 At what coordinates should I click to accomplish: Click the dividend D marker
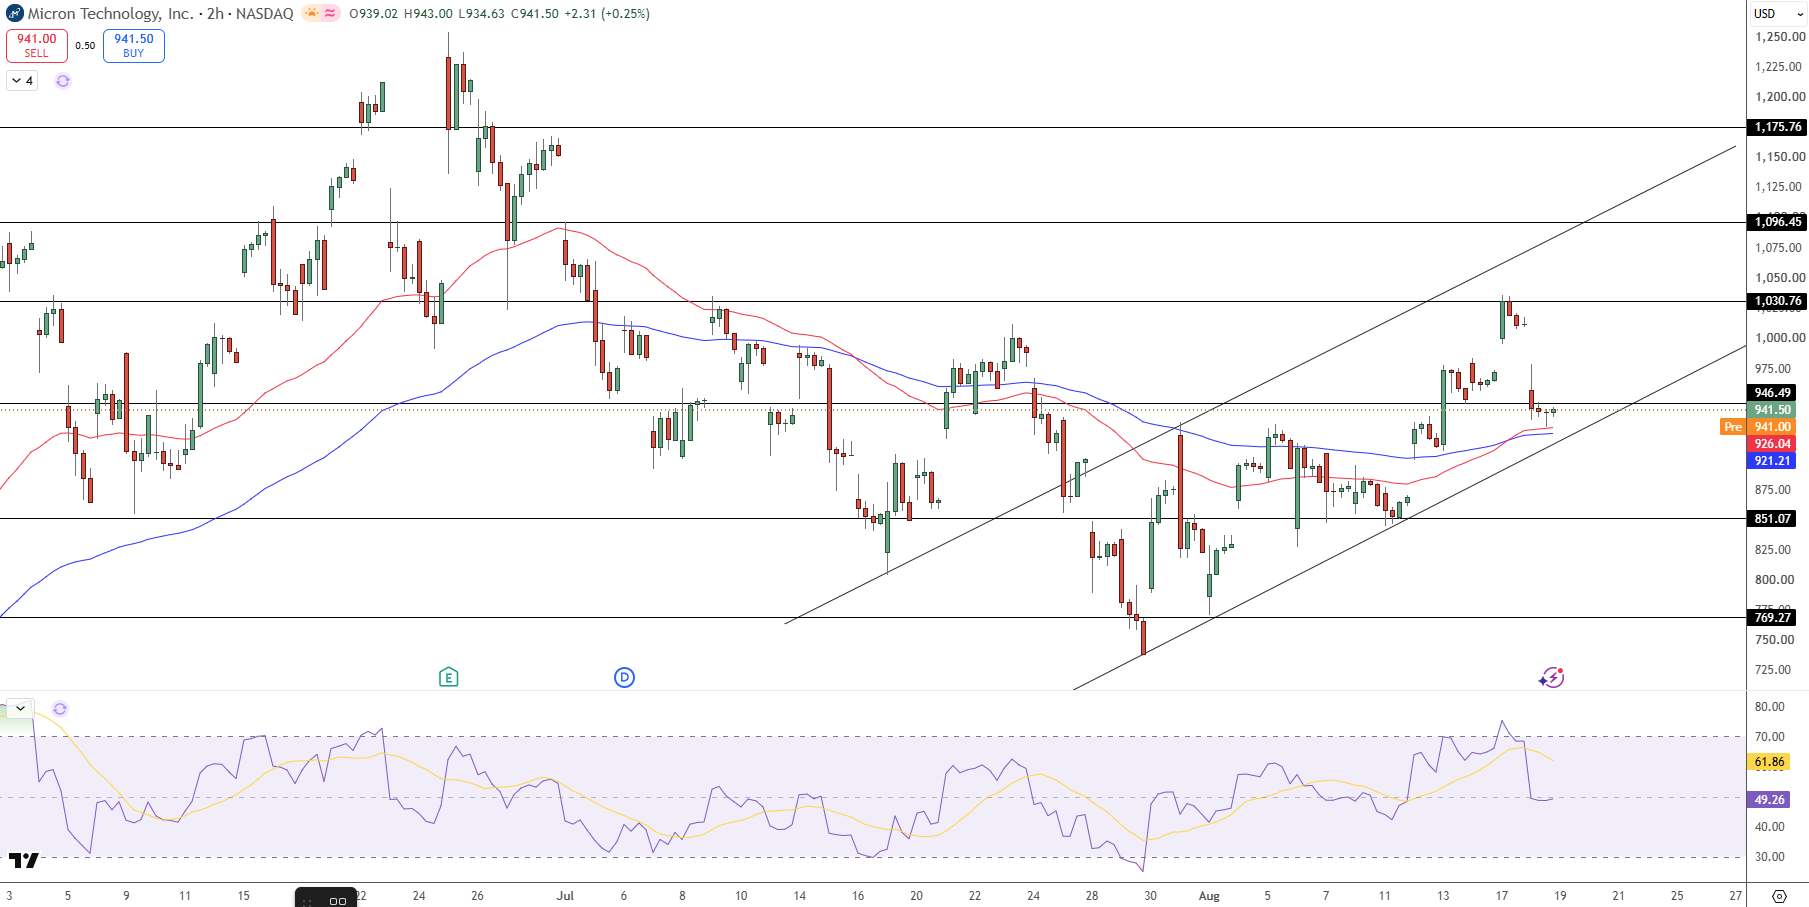click(624, 678)
